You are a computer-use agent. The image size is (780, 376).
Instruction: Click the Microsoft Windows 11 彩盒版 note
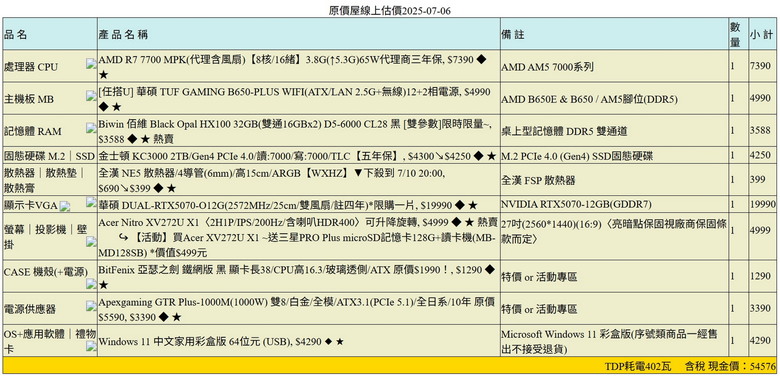point(610,341)
